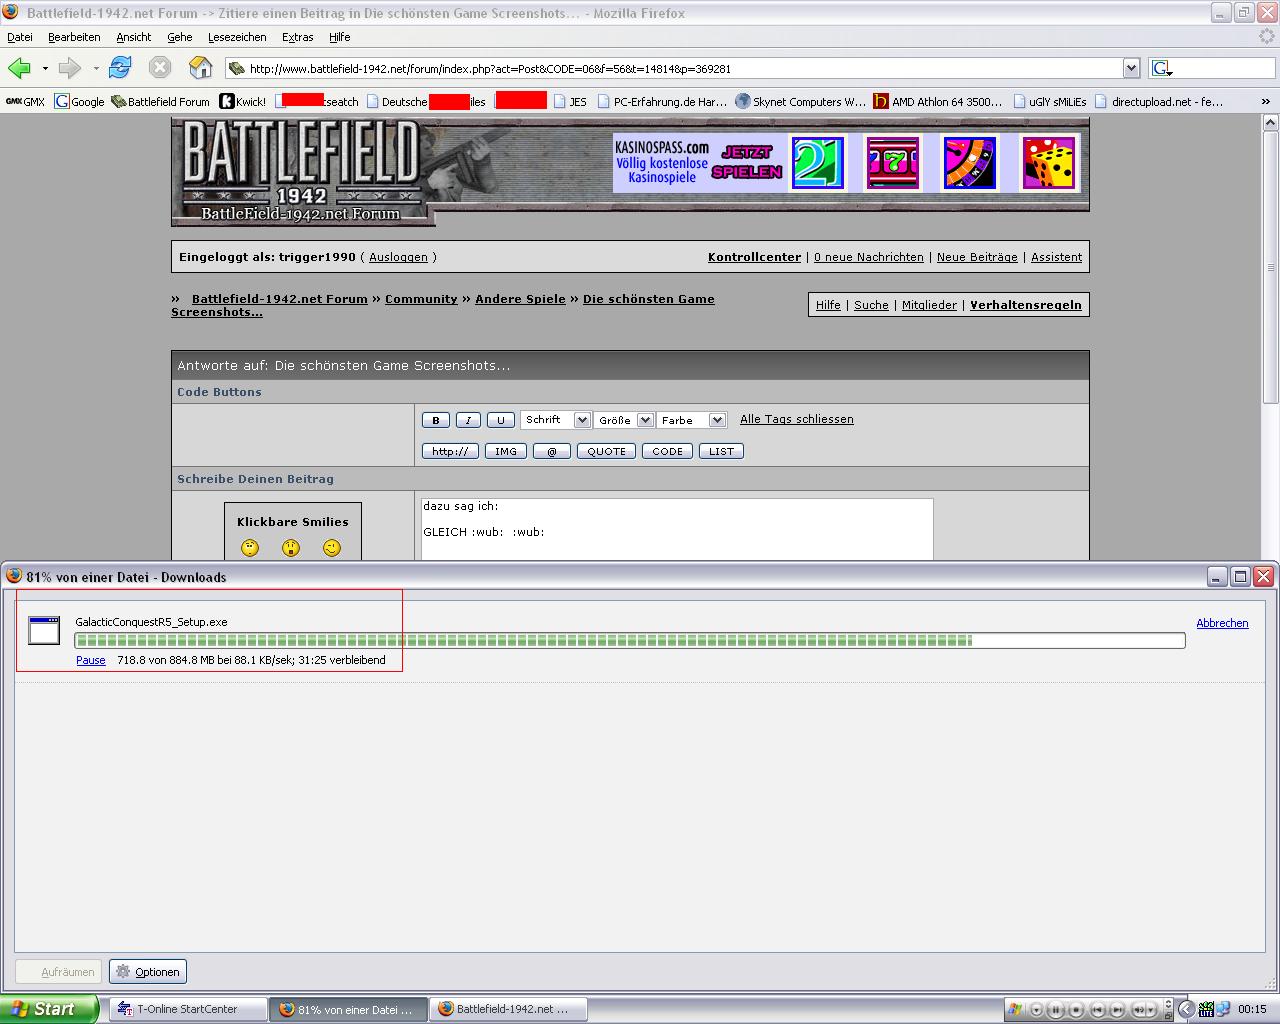Open the Lesezeichen menu
The height and width of the screenshot is (1024, 1280).
[237, 37]
